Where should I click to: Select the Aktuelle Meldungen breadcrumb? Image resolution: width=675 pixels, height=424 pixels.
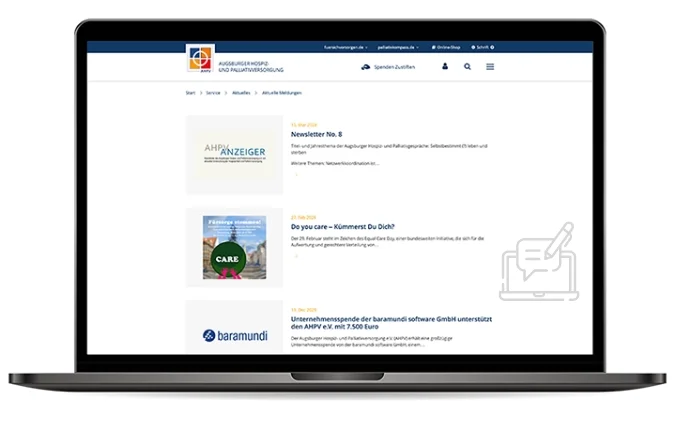pyautogui.click(x=282, y=93)
